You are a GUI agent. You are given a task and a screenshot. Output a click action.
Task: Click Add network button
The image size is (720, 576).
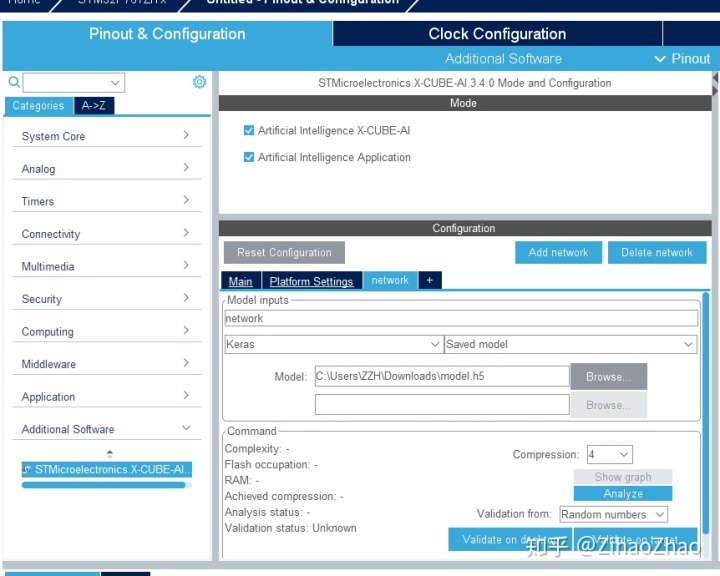[x=558, y=253]
